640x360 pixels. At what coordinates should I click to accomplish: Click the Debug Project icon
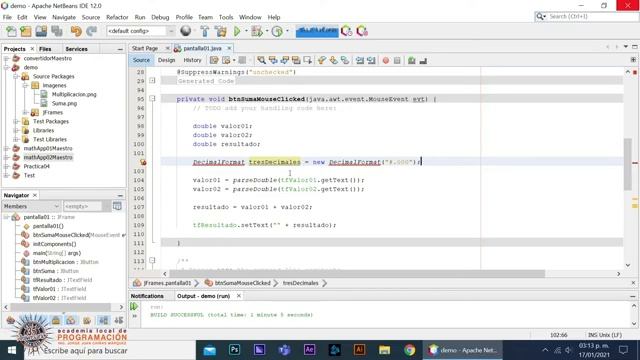(257, 31)
